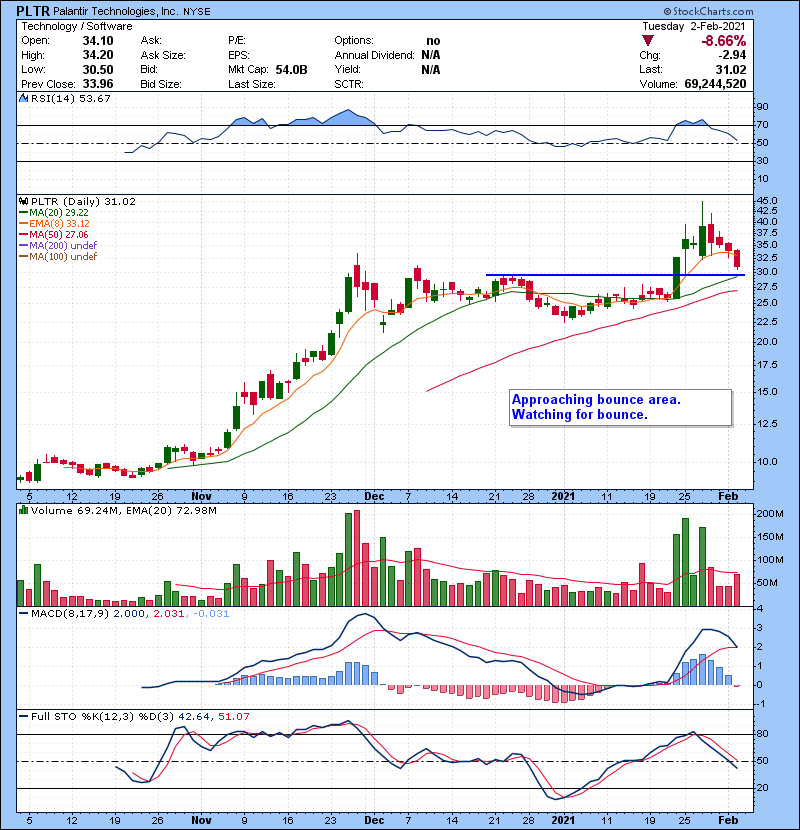Click the Technology / Software sector label
The width and height of the screenshot is (800, 830).
[77, 26]
